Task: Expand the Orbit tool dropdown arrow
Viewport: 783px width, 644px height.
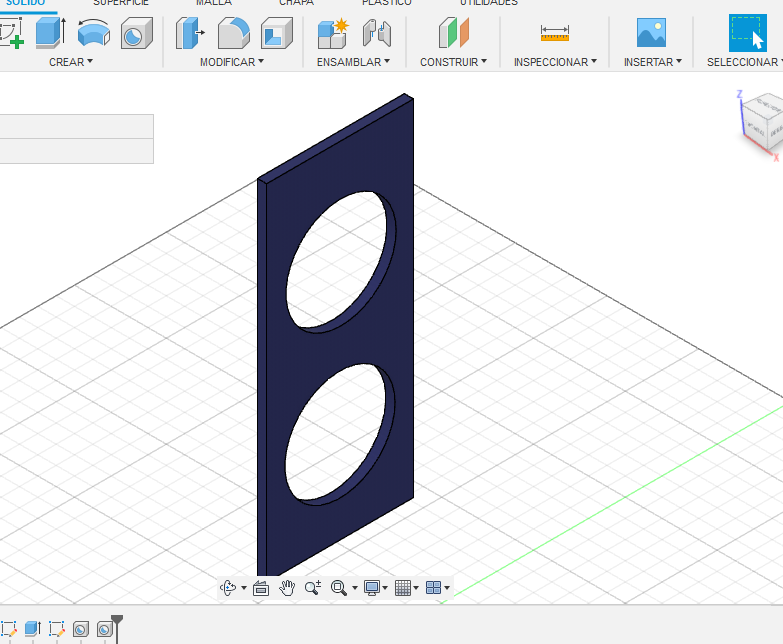Action: [244, 588]
